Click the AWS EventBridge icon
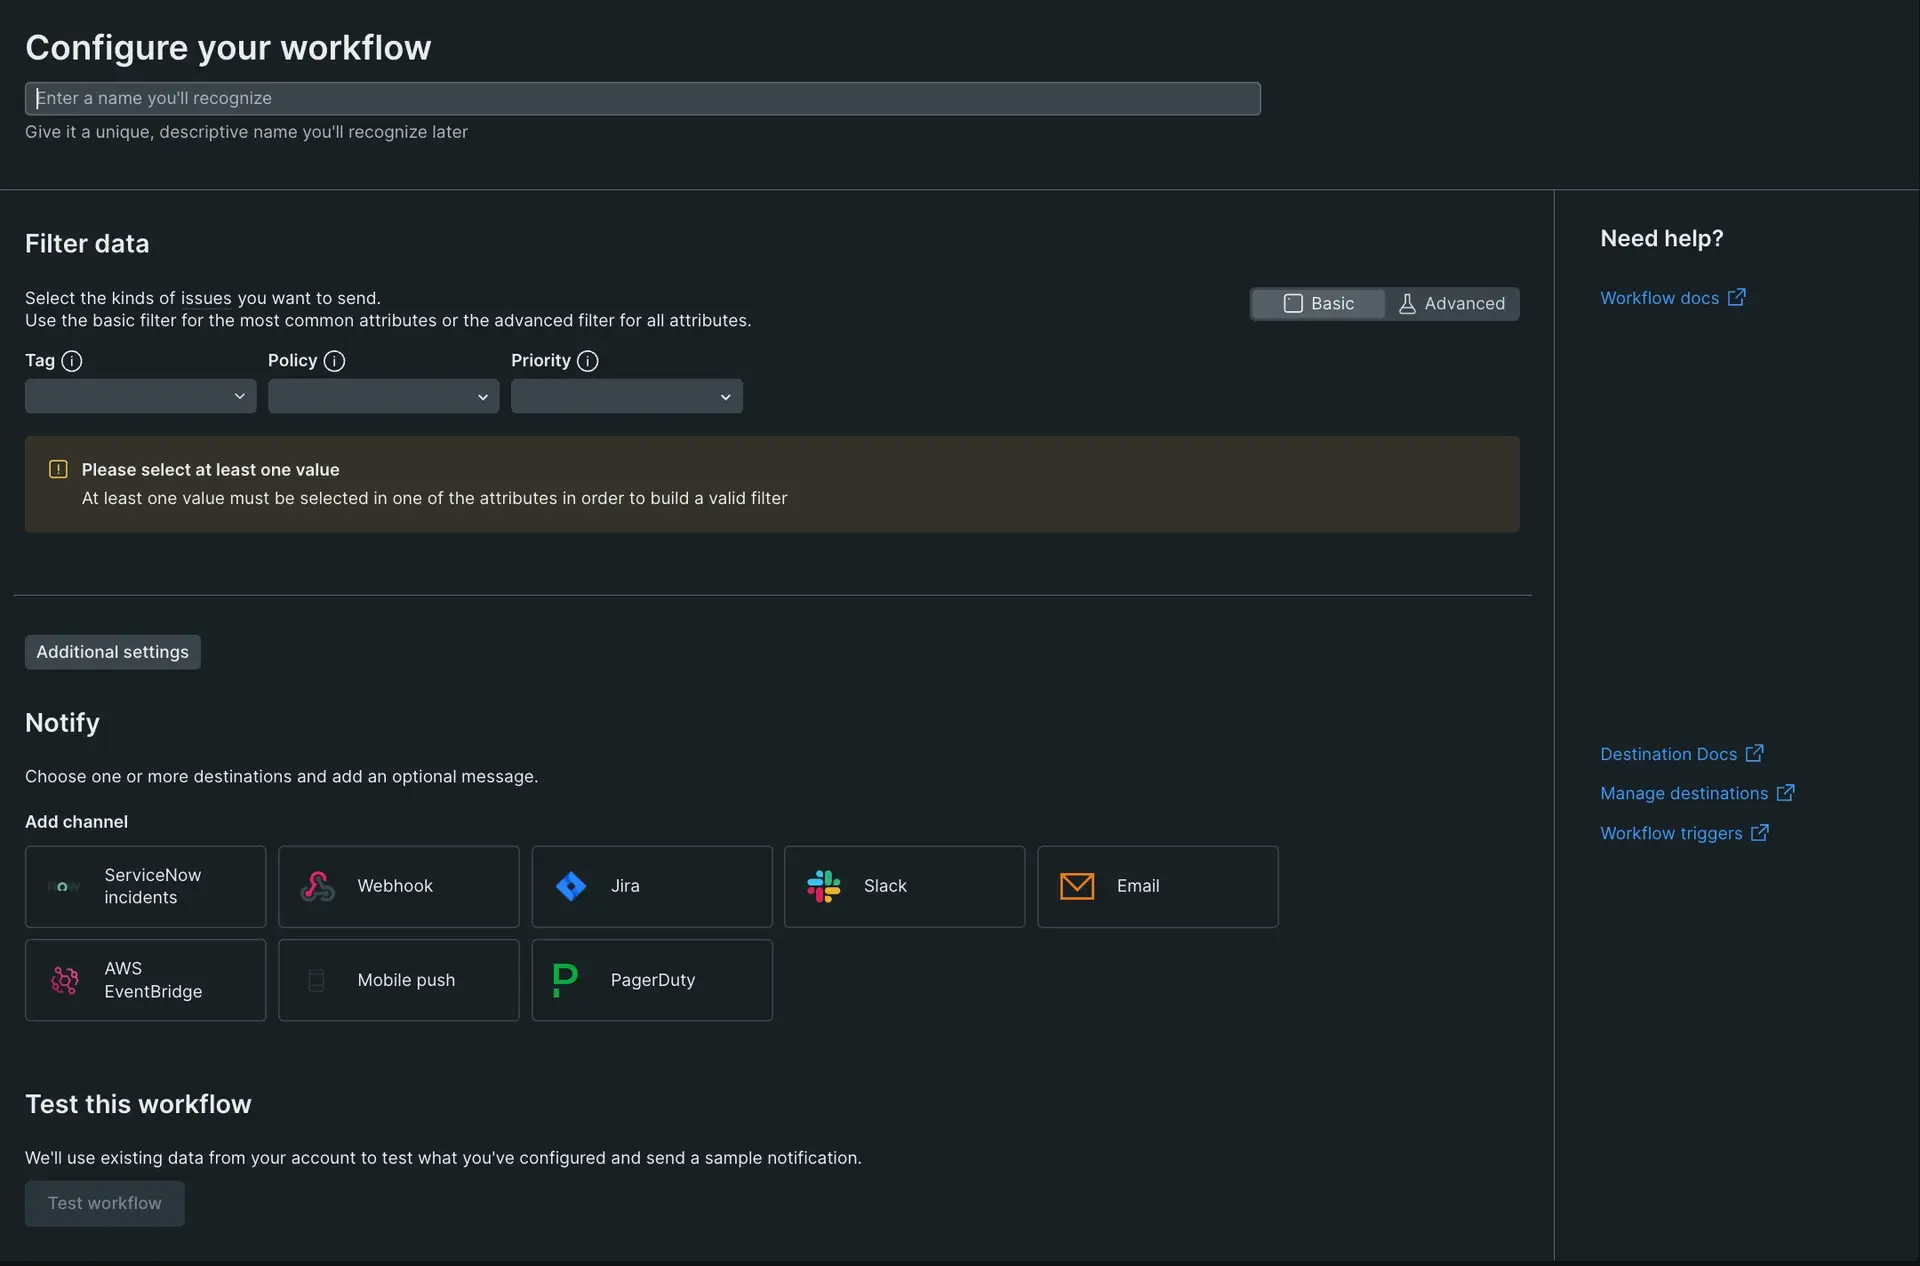Screen dimensions: 1920x1266 tap(65, 980)
